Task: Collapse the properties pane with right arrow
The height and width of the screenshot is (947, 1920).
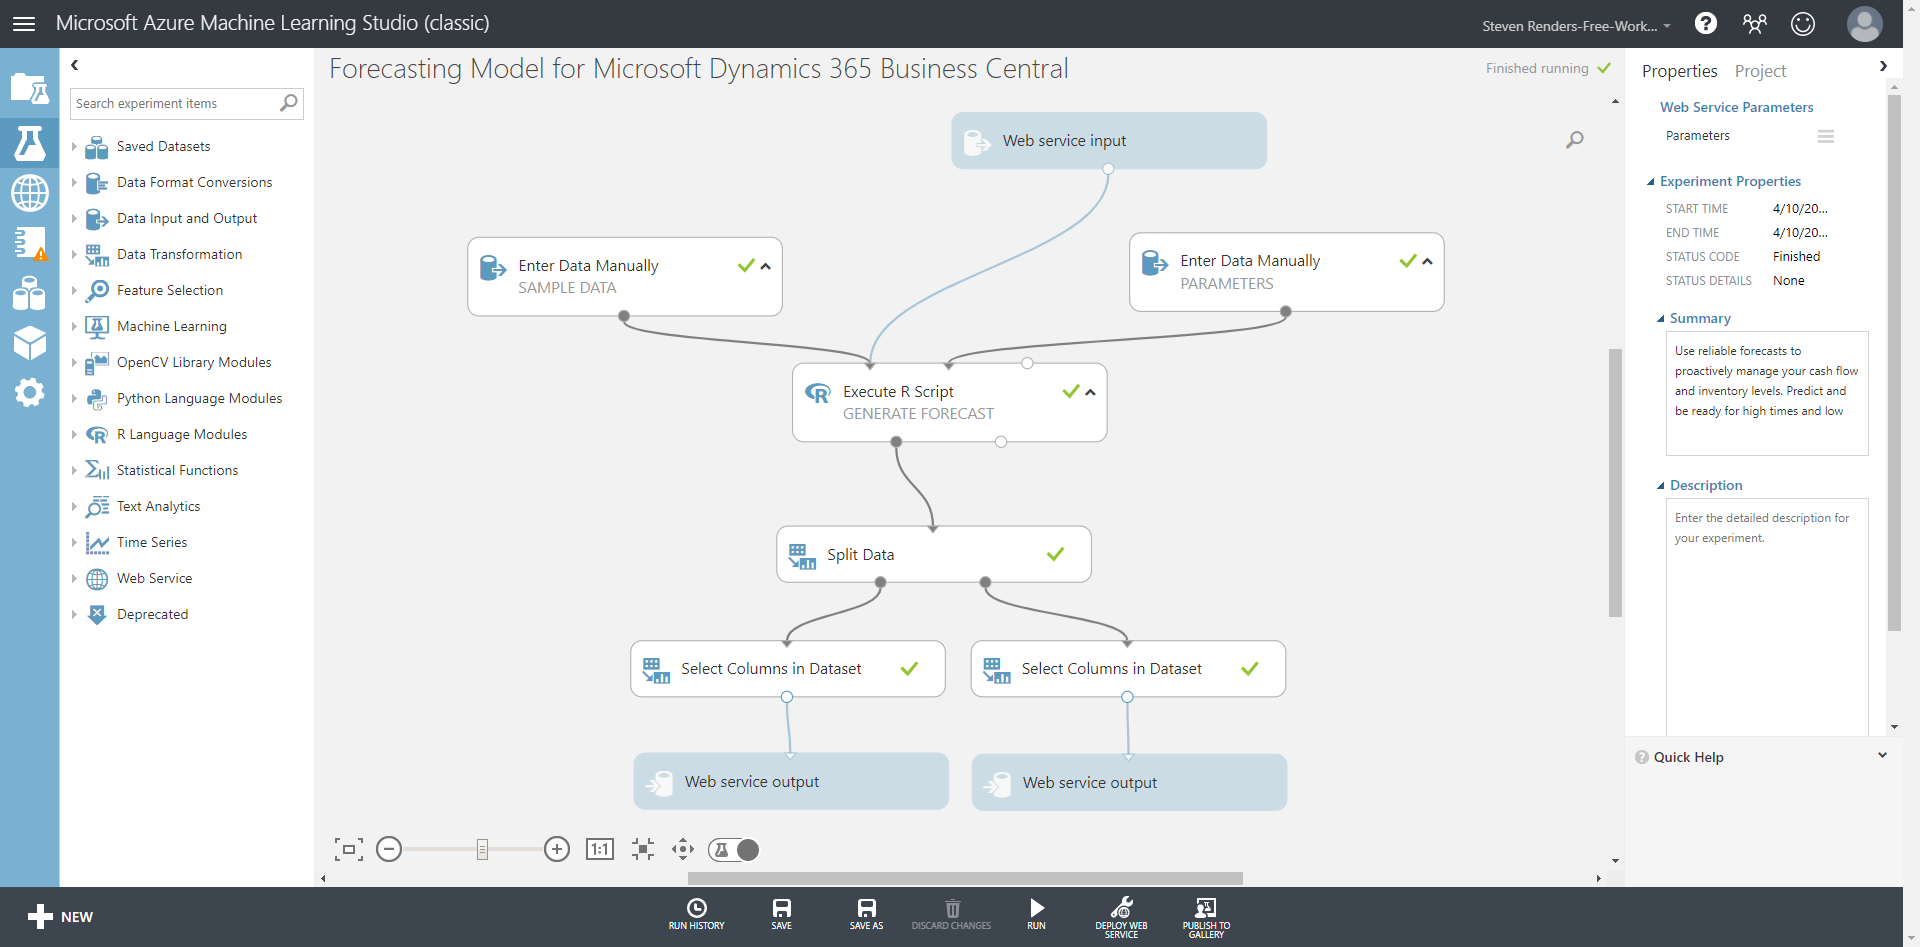Action: (x=1883, y=66)
